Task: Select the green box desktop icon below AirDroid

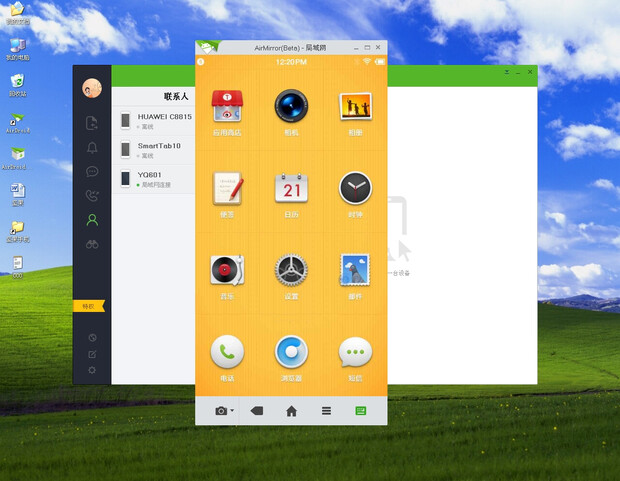Action: point(16,158)
